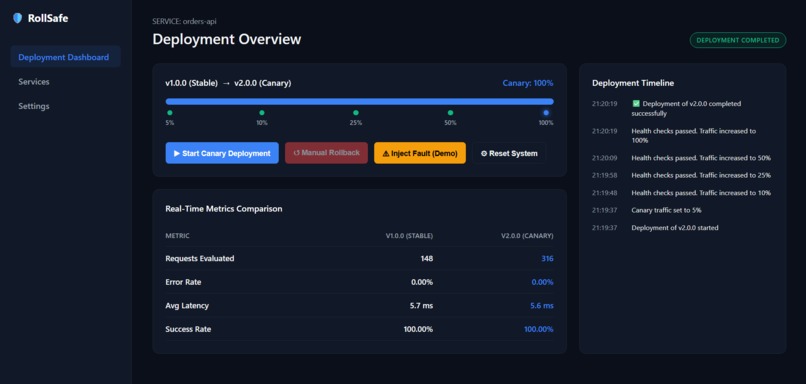Viewport: 806px width, 384px height.
Task: Select the 10% traffic step marker
Action: pos(262,113)
